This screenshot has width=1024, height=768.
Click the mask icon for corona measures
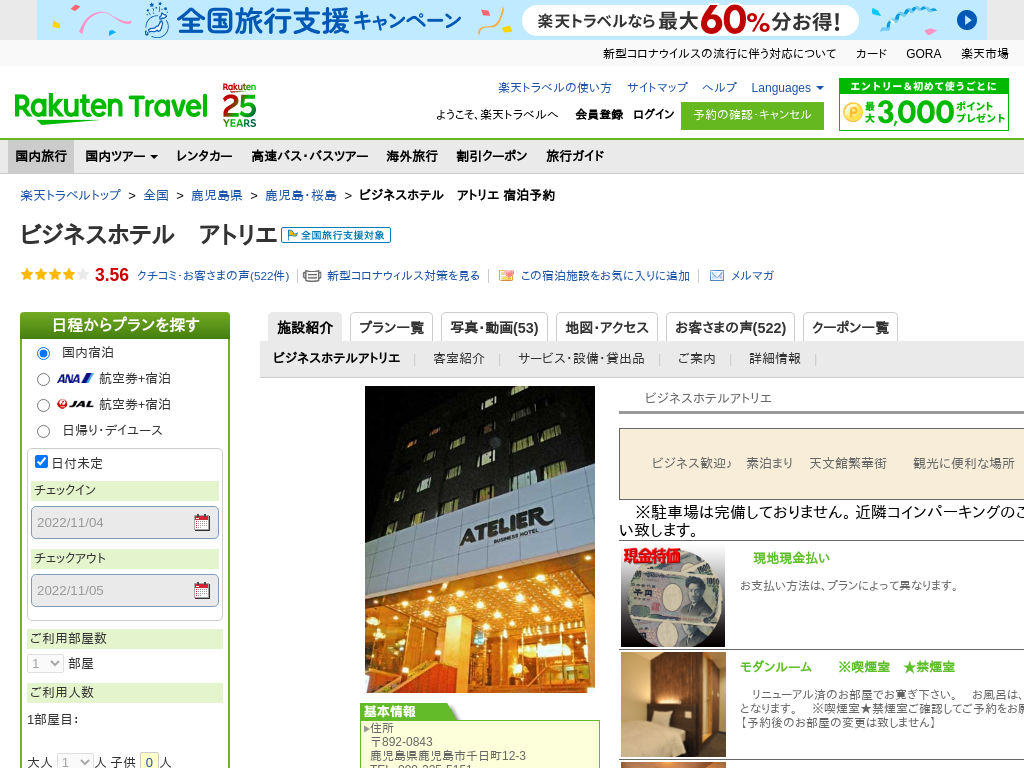(312, 276)
